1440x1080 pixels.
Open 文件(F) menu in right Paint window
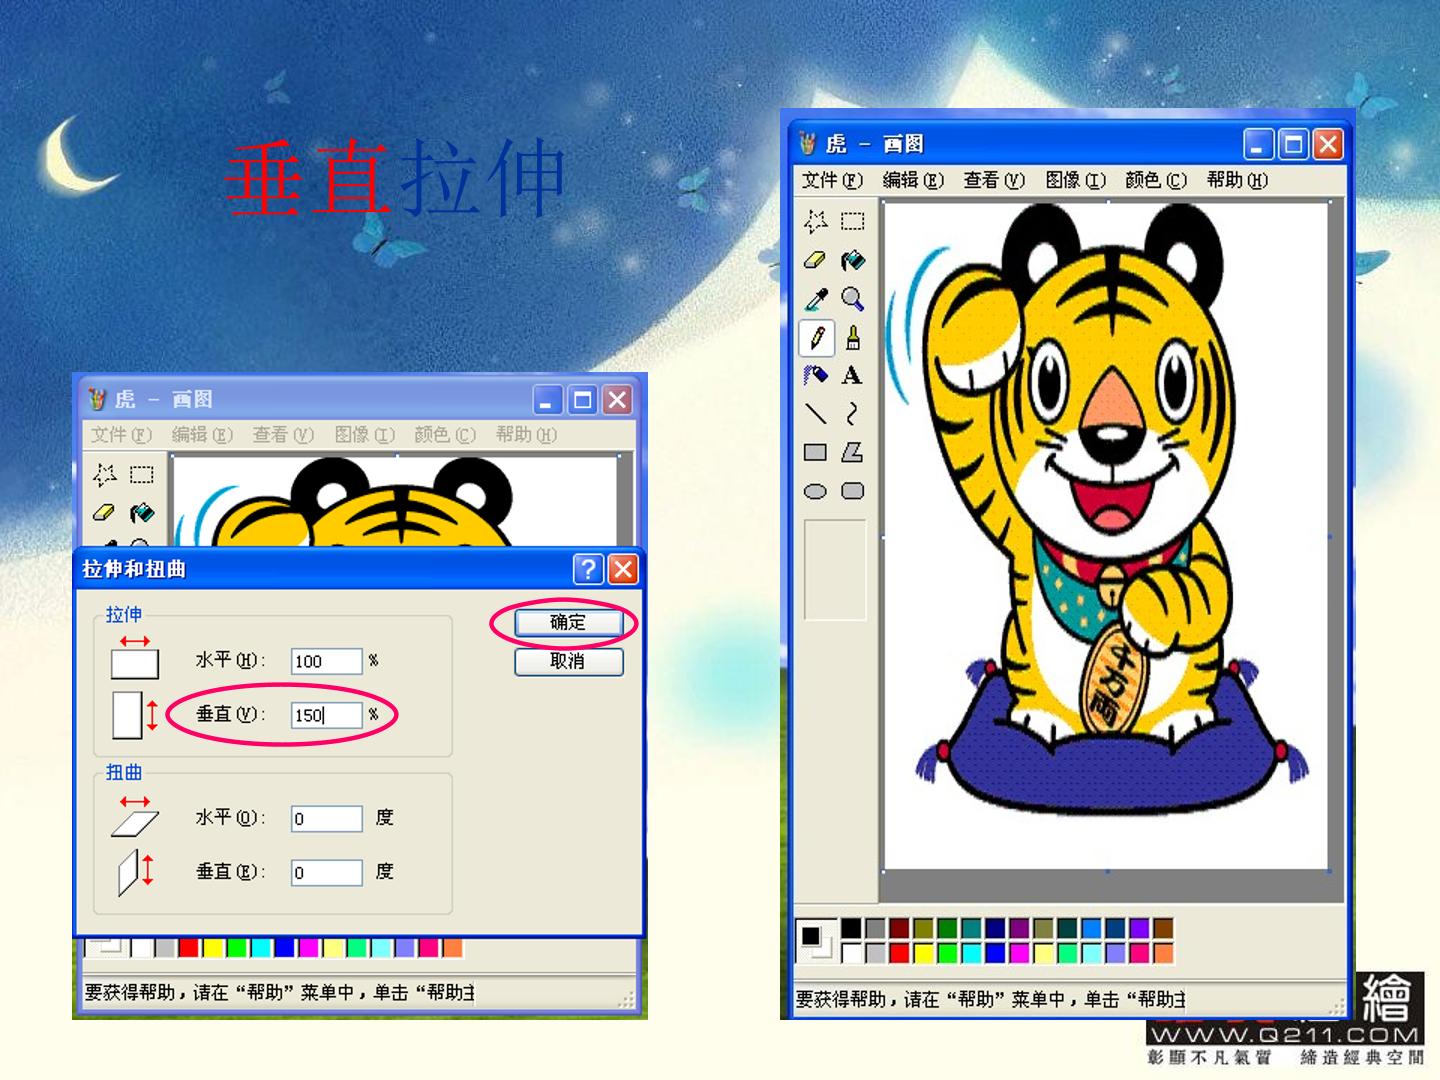pyautogui.click(x=832, y=180)
